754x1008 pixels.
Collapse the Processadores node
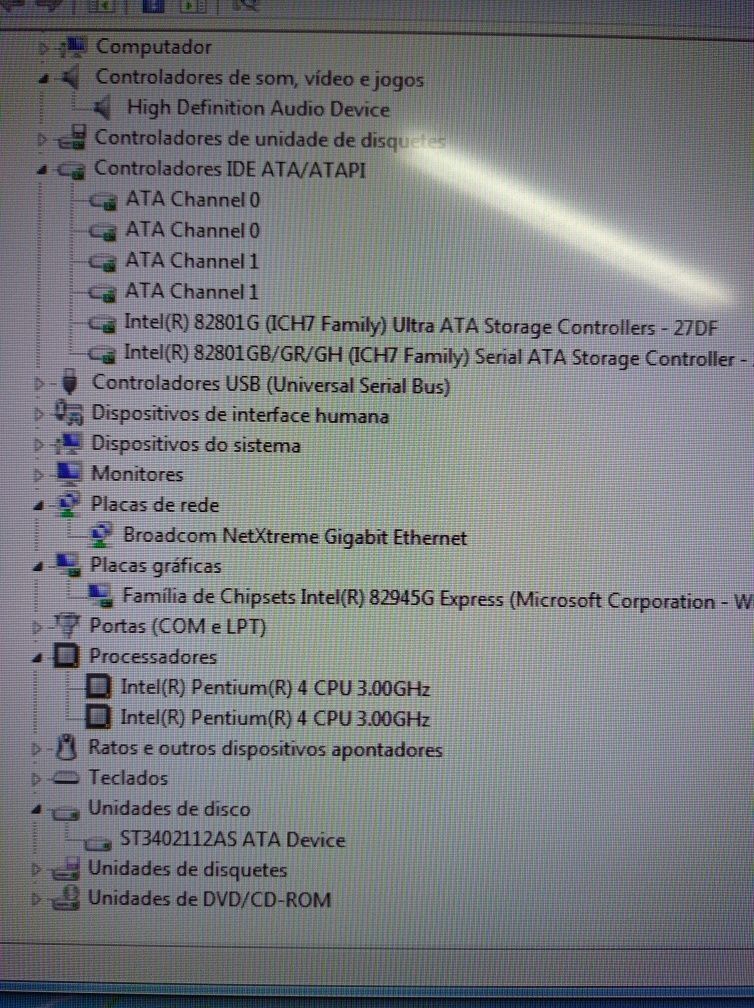38,658
